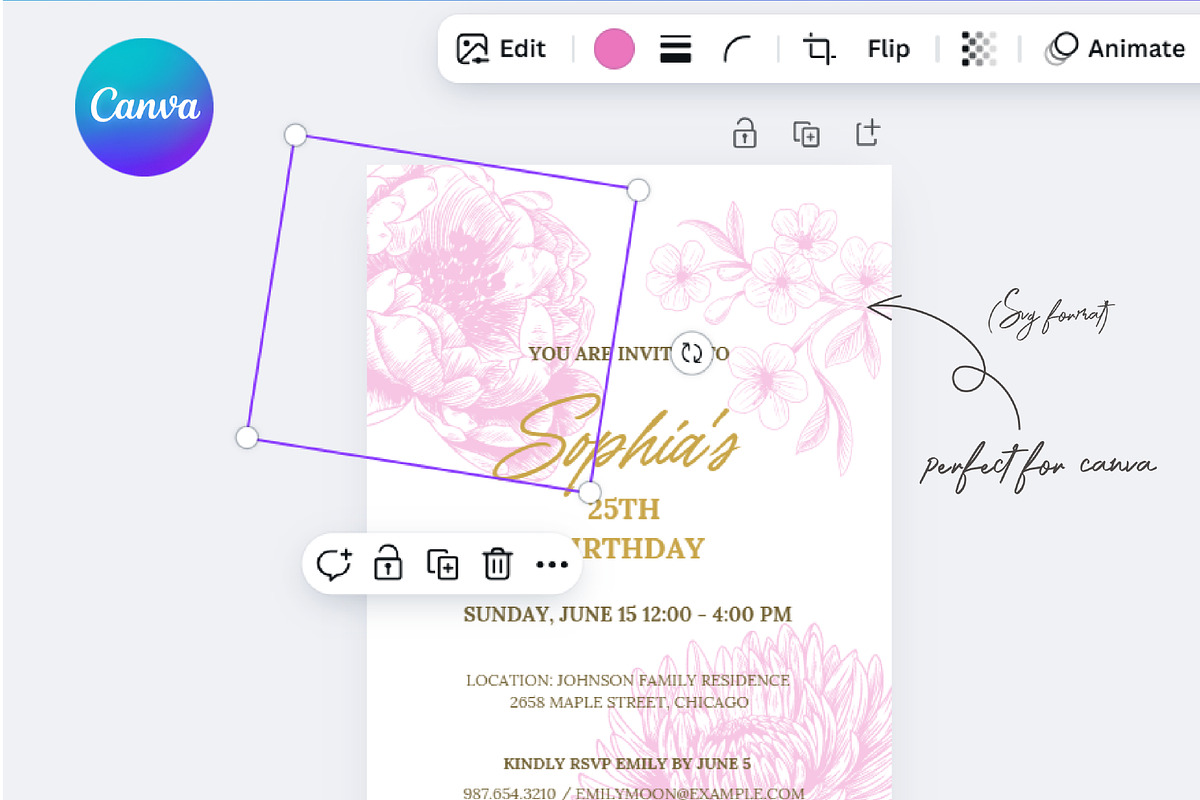Click the Canva logo
The width and height of the screenshot is (1200, 800).
(144, 107)
